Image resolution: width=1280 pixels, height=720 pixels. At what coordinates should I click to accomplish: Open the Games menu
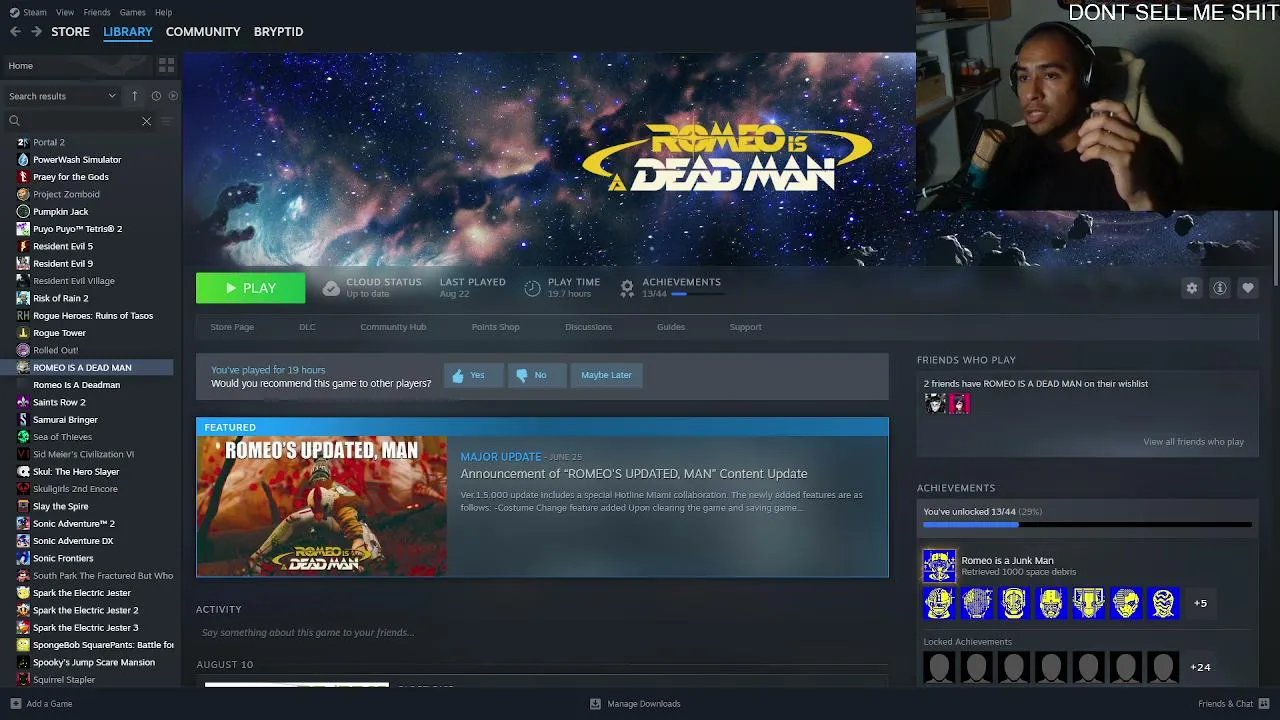[x=132, y=12]
